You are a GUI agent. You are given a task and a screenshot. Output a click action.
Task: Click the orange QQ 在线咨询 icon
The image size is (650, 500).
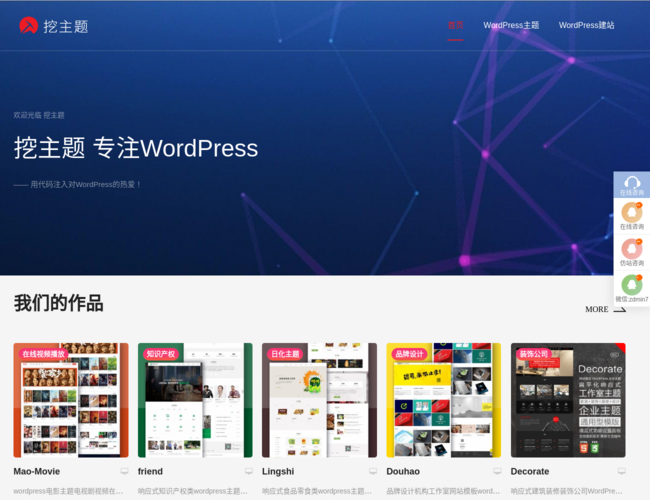632,213
